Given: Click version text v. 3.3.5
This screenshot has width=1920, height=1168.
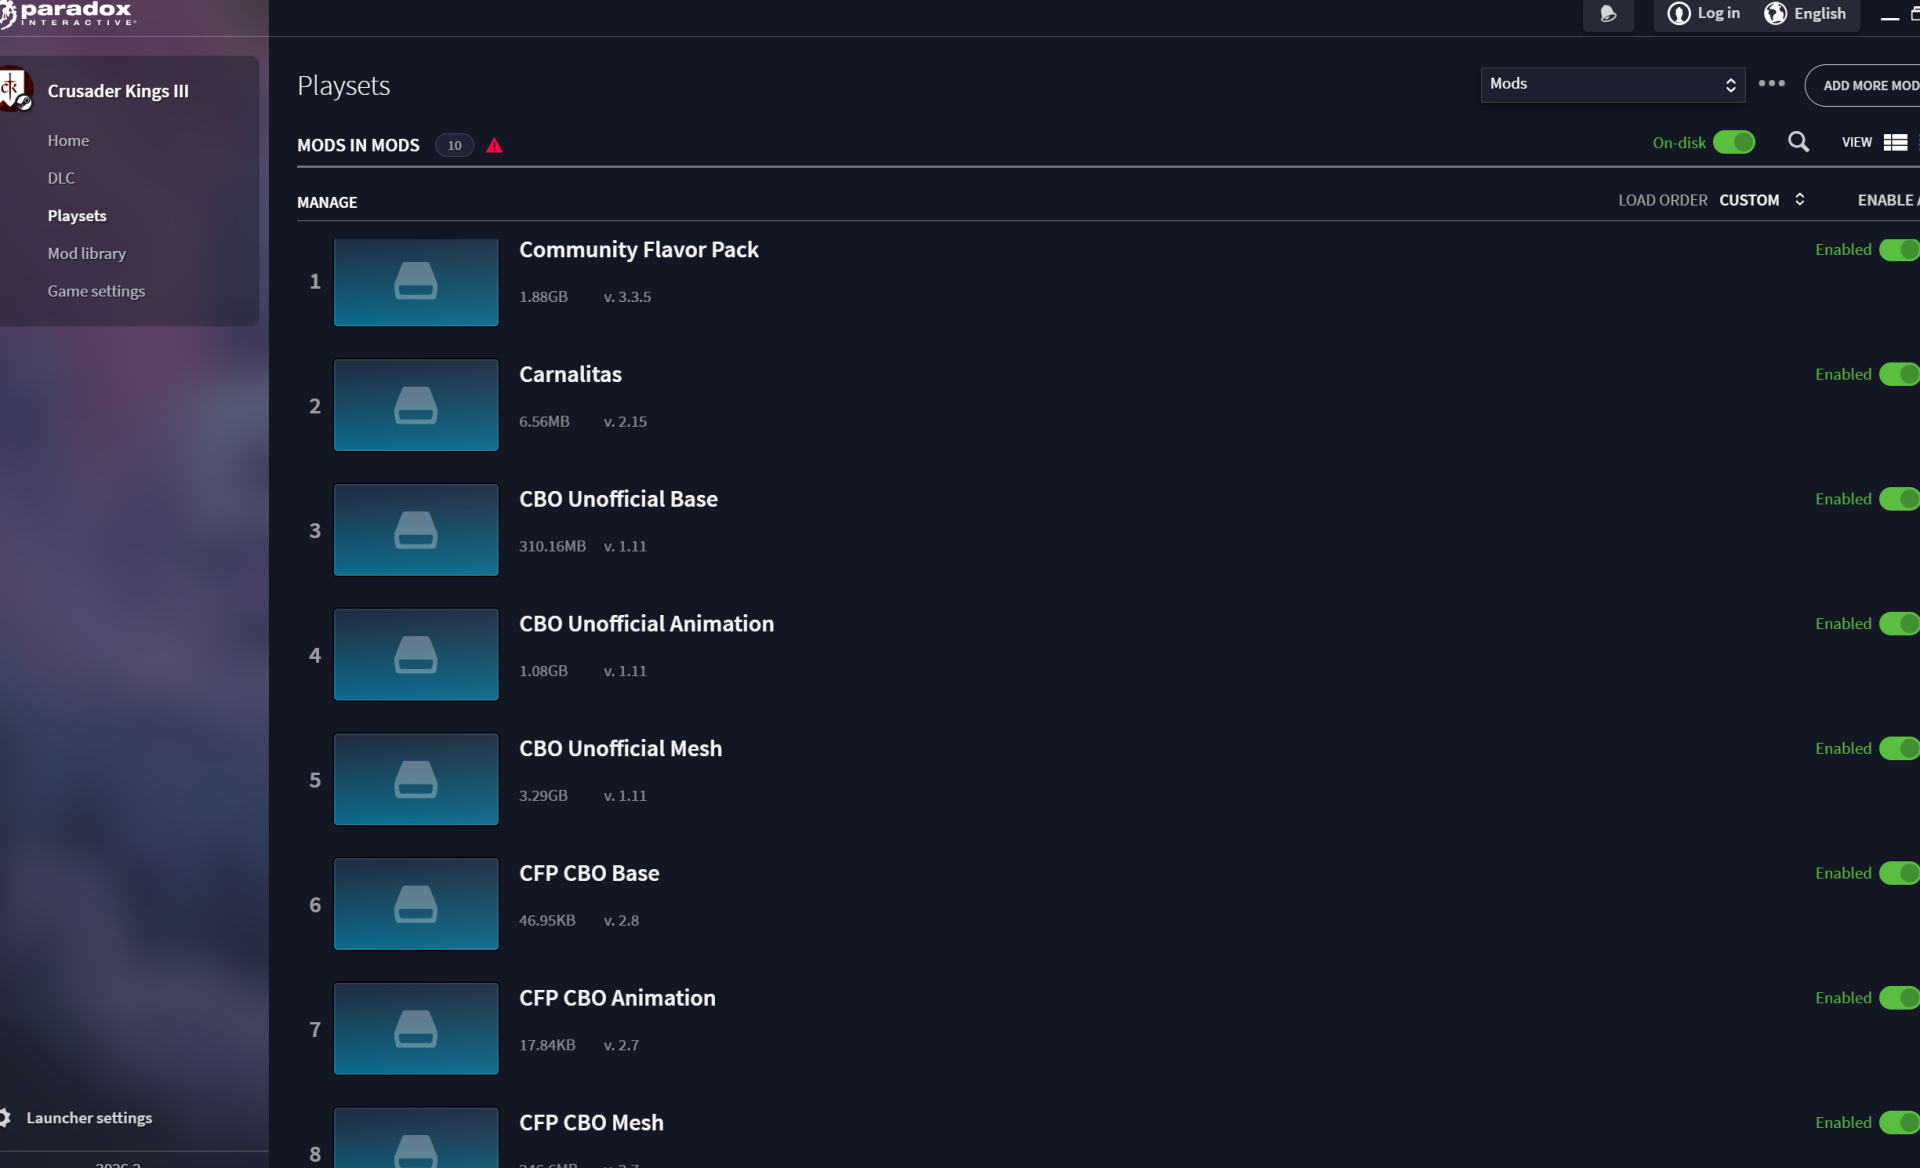Looking at the screenshot, I should pyautogui.click(x=627, y=297).
